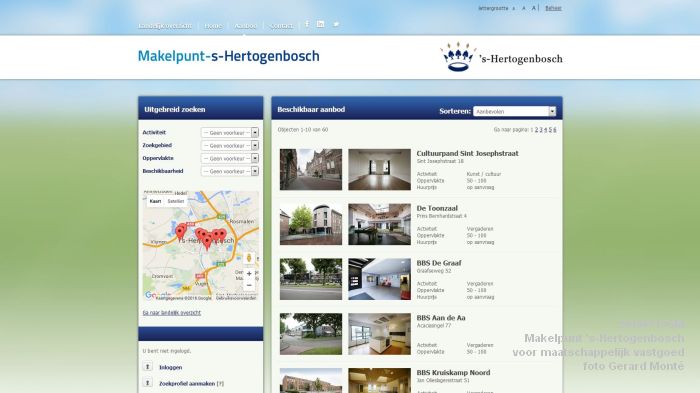Open BBS Kruiskamp Noord exterior photo
Viewport: 700px width, 393px height.
coord(311,380)
